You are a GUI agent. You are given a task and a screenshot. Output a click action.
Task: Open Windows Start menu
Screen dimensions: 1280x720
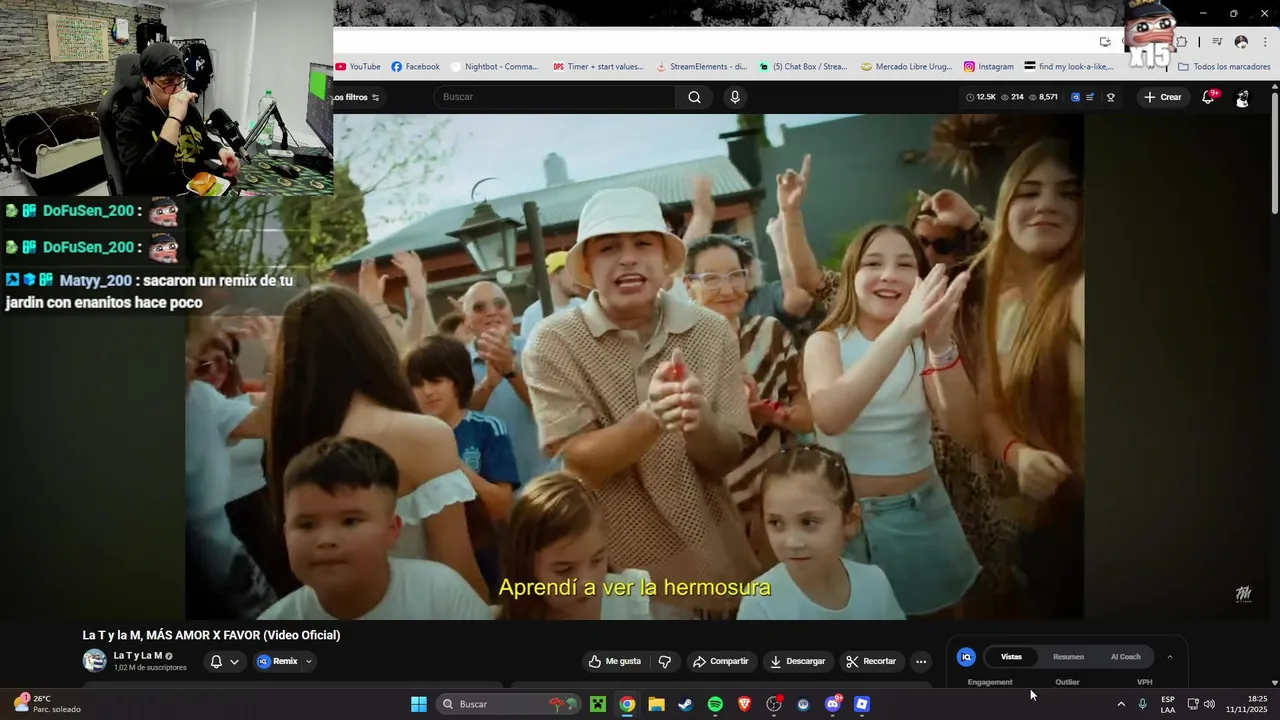(419, 704)
